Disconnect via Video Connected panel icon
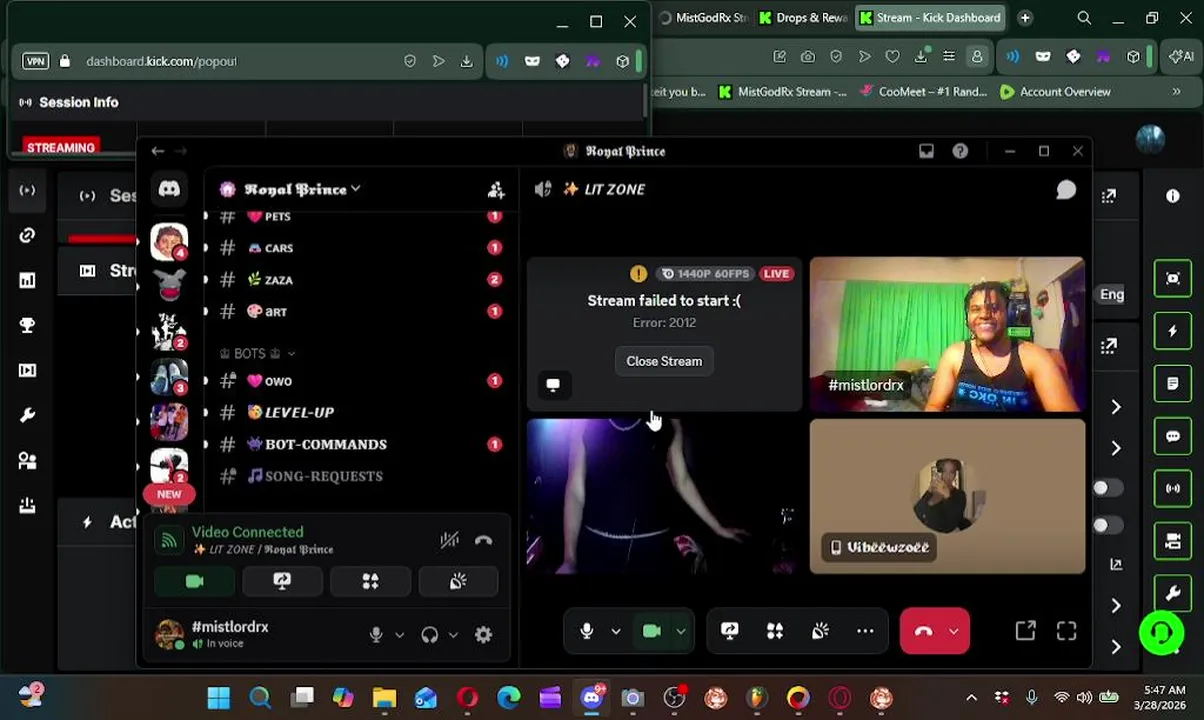The image size is (1204, 720). (484, 540)
